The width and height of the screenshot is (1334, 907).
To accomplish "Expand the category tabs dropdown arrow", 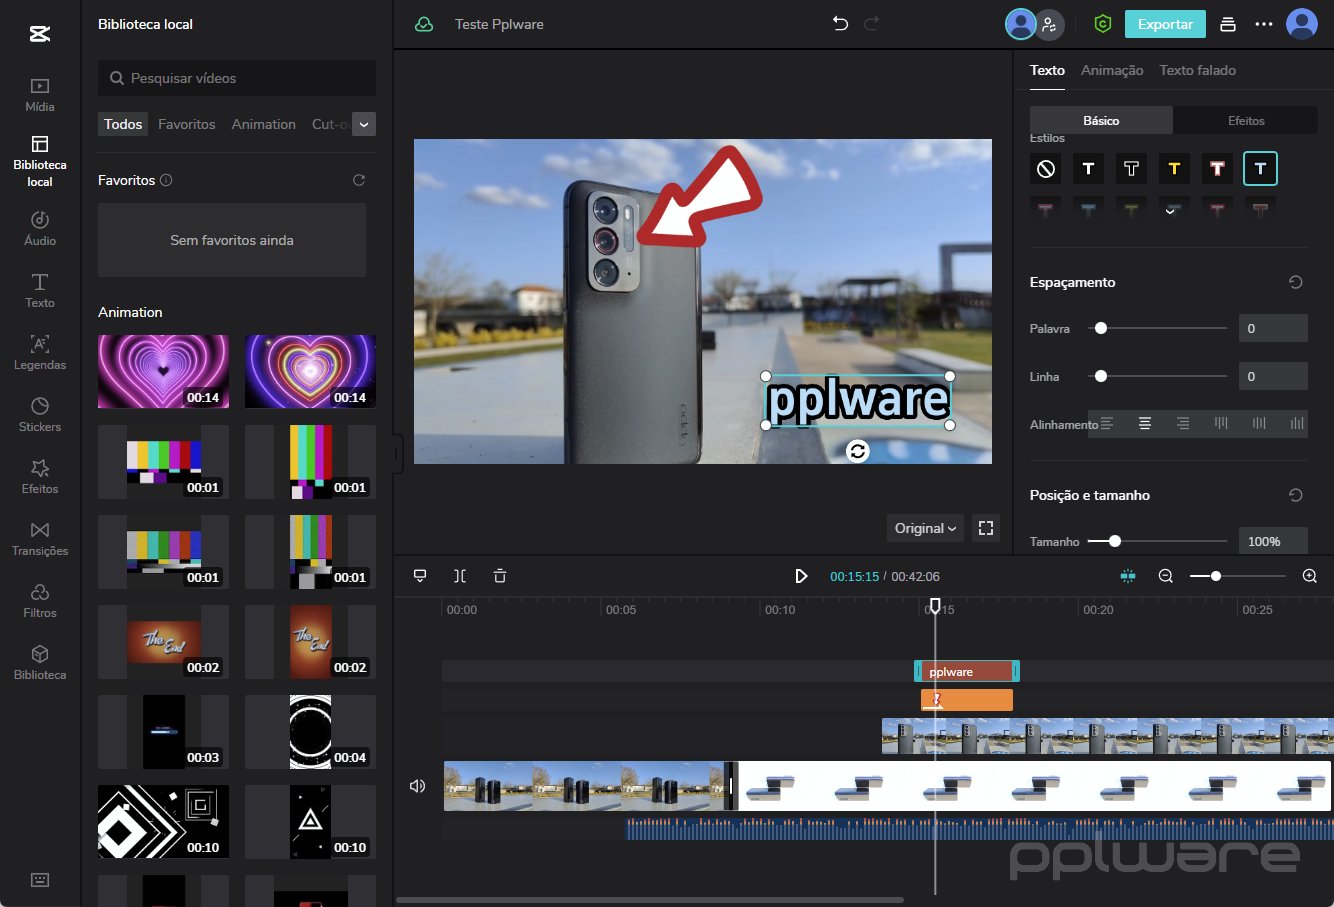I will point(364,124).
